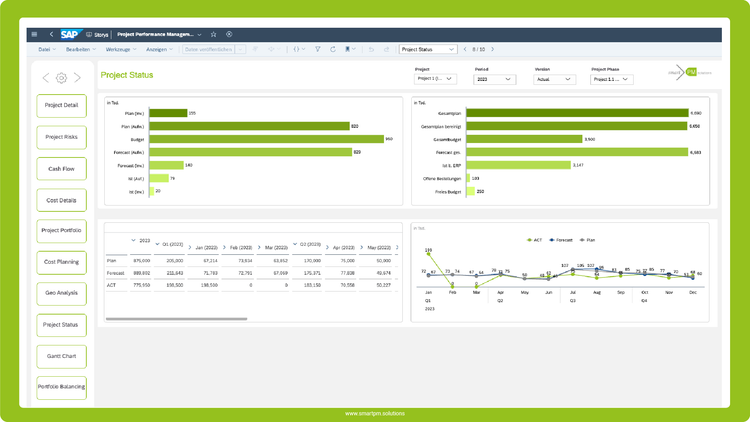Open Cost Details page

click(x=61, y=200)
